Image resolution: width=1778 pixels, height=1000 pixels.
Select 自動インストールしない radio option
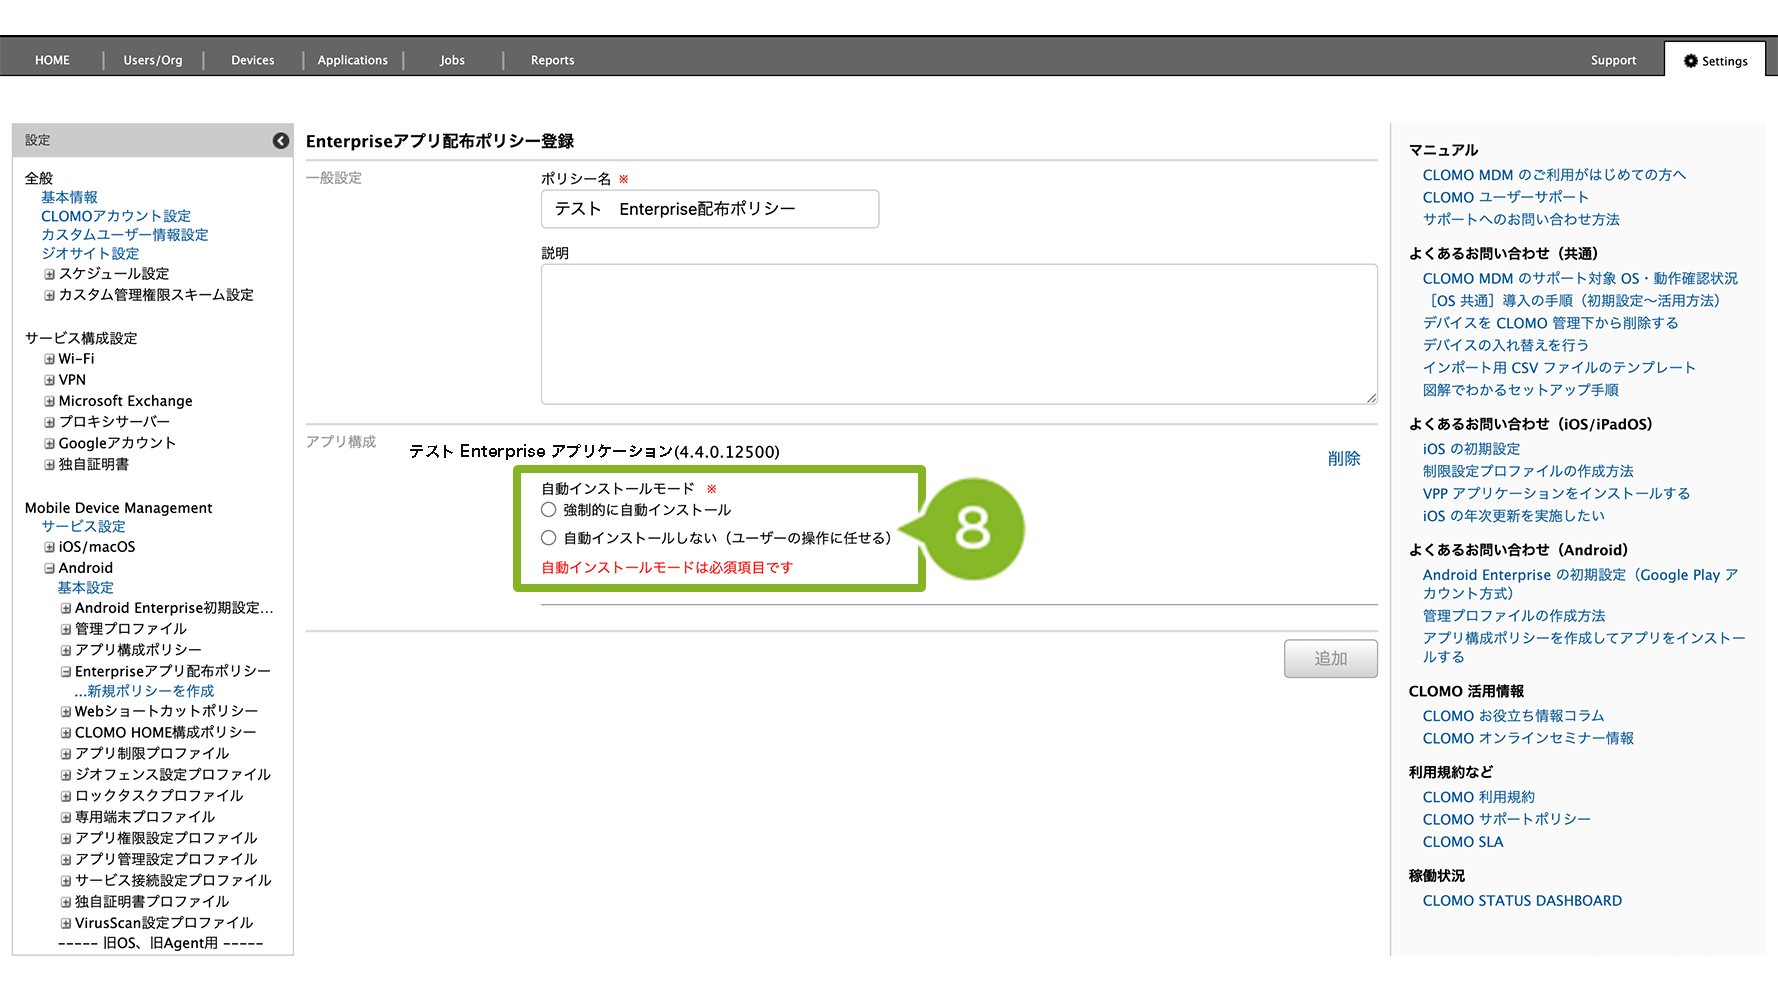(x=549, y=538)
